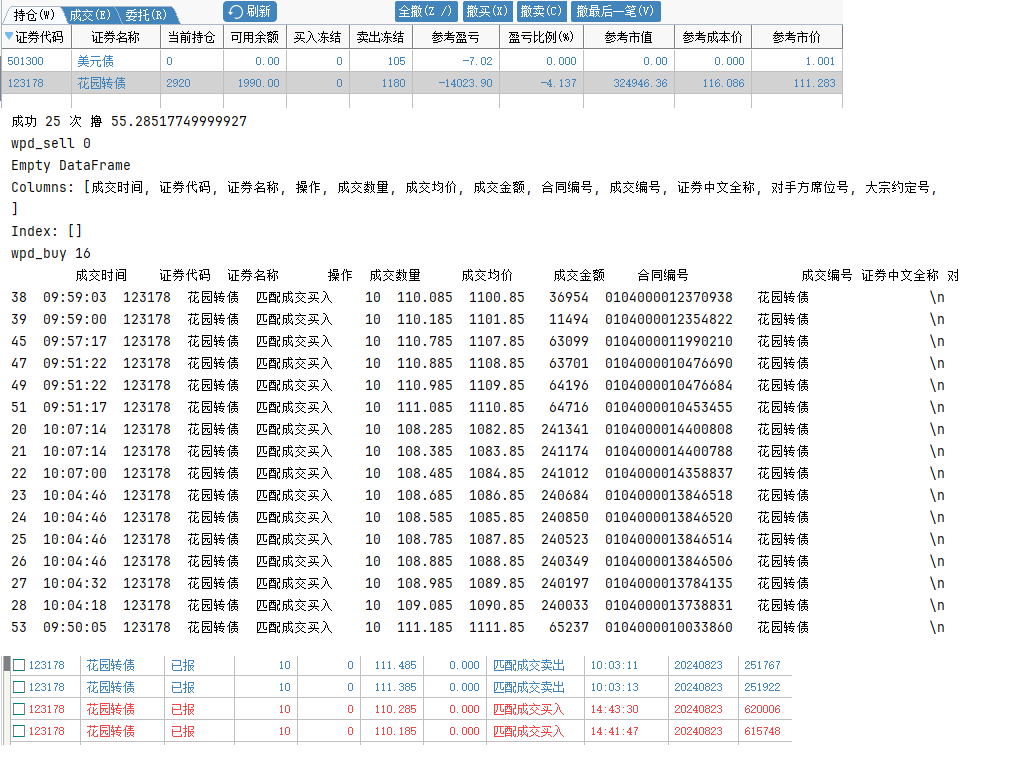Screen dimensions: 1015x757
Task: Click the 当前持仓 column header
Action: (x=191, y=37)
